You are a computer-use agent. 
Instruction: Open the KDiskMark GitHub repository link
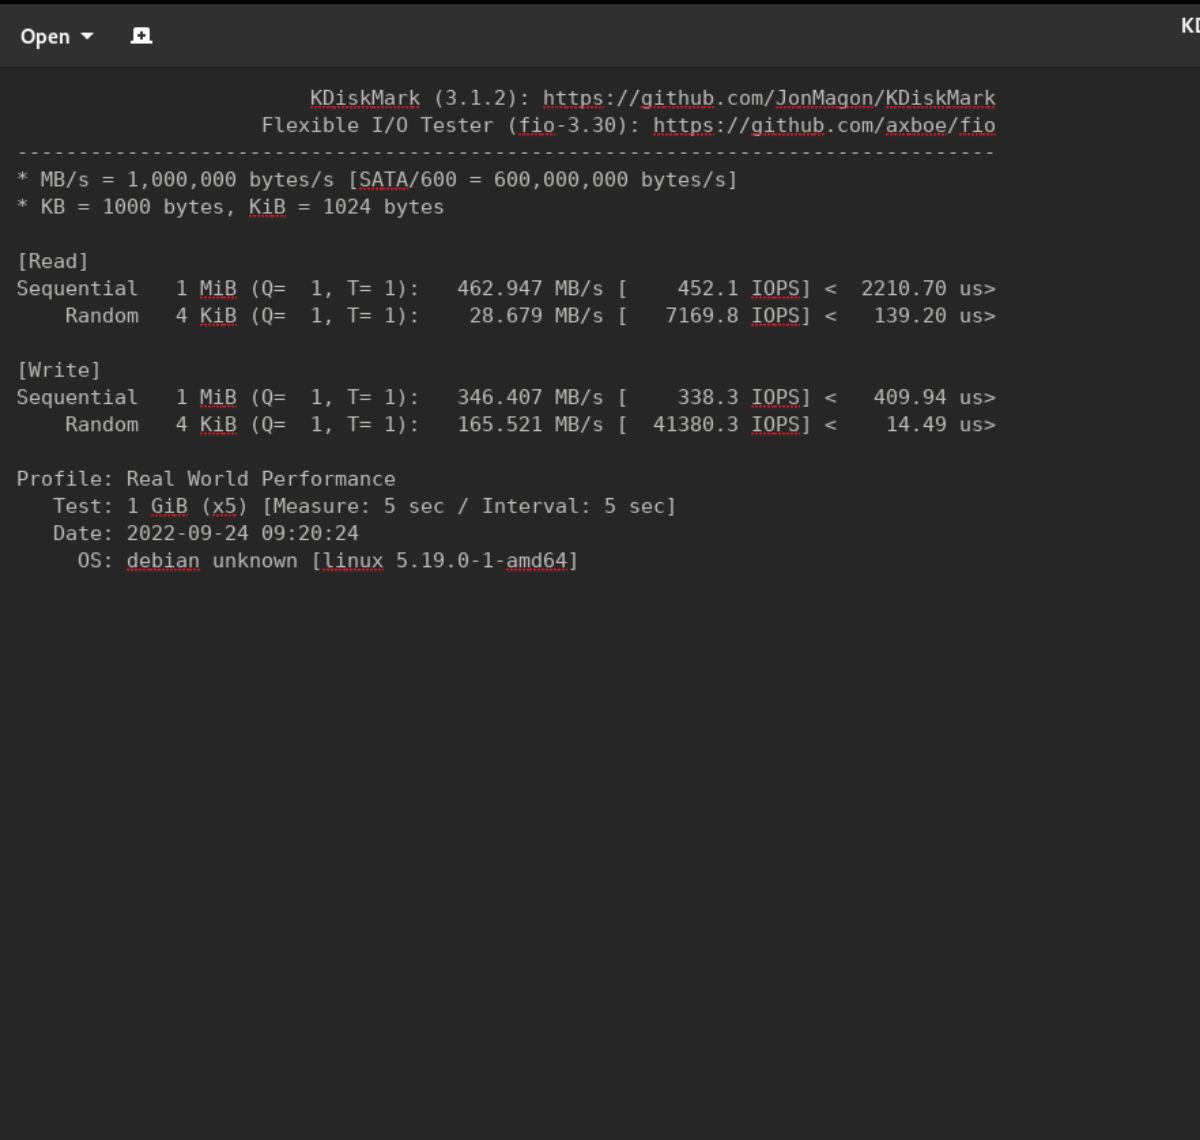pyautogui.click(x=766, y=97)
